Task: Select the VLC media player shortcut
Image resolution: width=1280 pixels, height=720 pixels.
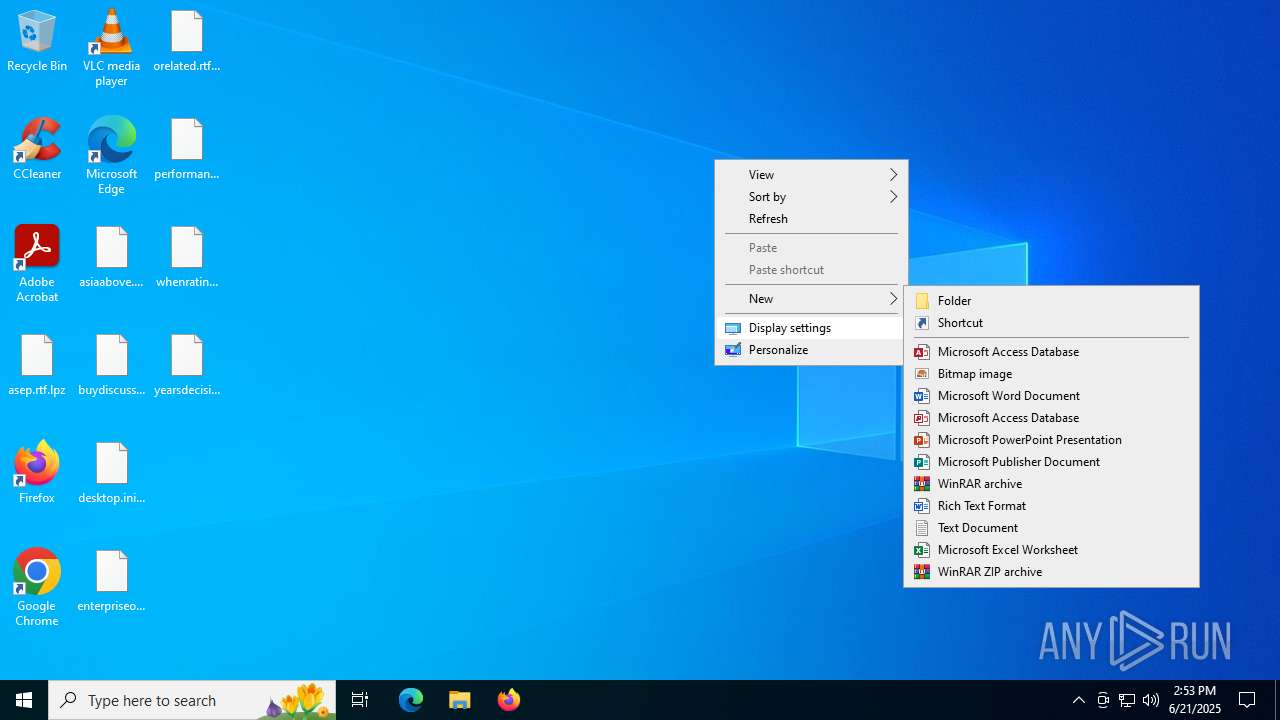Action: pyautogui.click(x=111, y=47)
